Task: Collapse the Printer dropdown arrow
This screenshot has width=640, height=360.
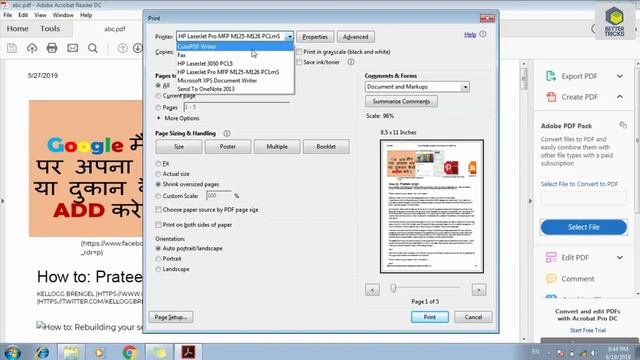Action: pyautogui.click(x=289, y=36)
